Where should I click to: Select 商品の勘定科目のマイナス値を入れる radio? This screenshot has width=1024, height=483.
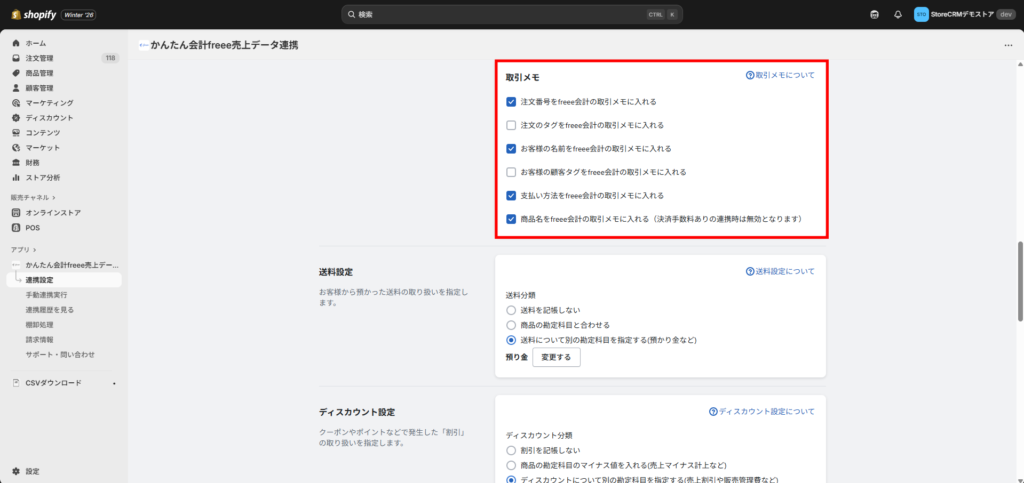coord(511,465)
